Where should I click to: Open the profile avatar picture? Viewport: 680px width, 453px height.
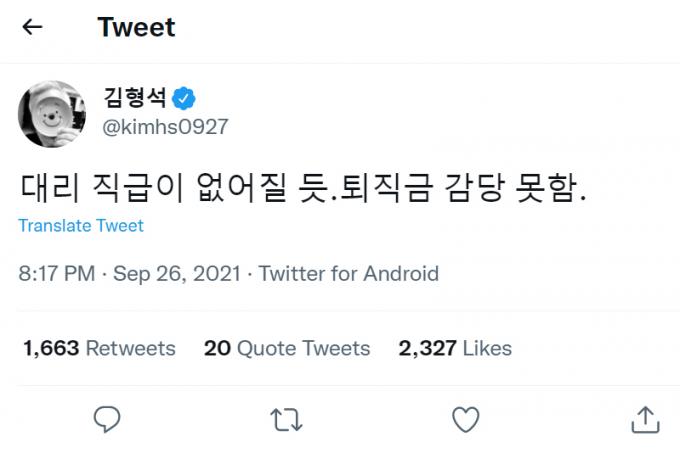(x=51, y=114)
